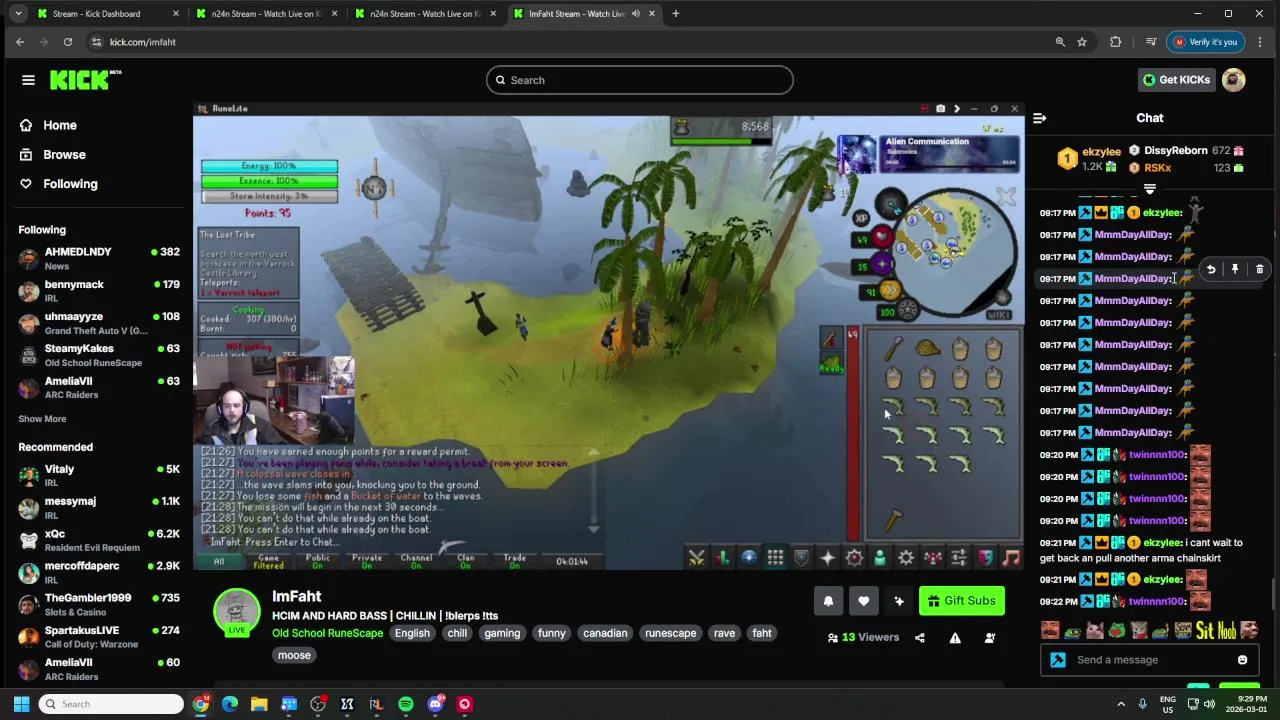This screenshot has height=720, width=1280.
Task: Open AHMEDLNDY's channel in Following
Action: click(x=98, y=258)
